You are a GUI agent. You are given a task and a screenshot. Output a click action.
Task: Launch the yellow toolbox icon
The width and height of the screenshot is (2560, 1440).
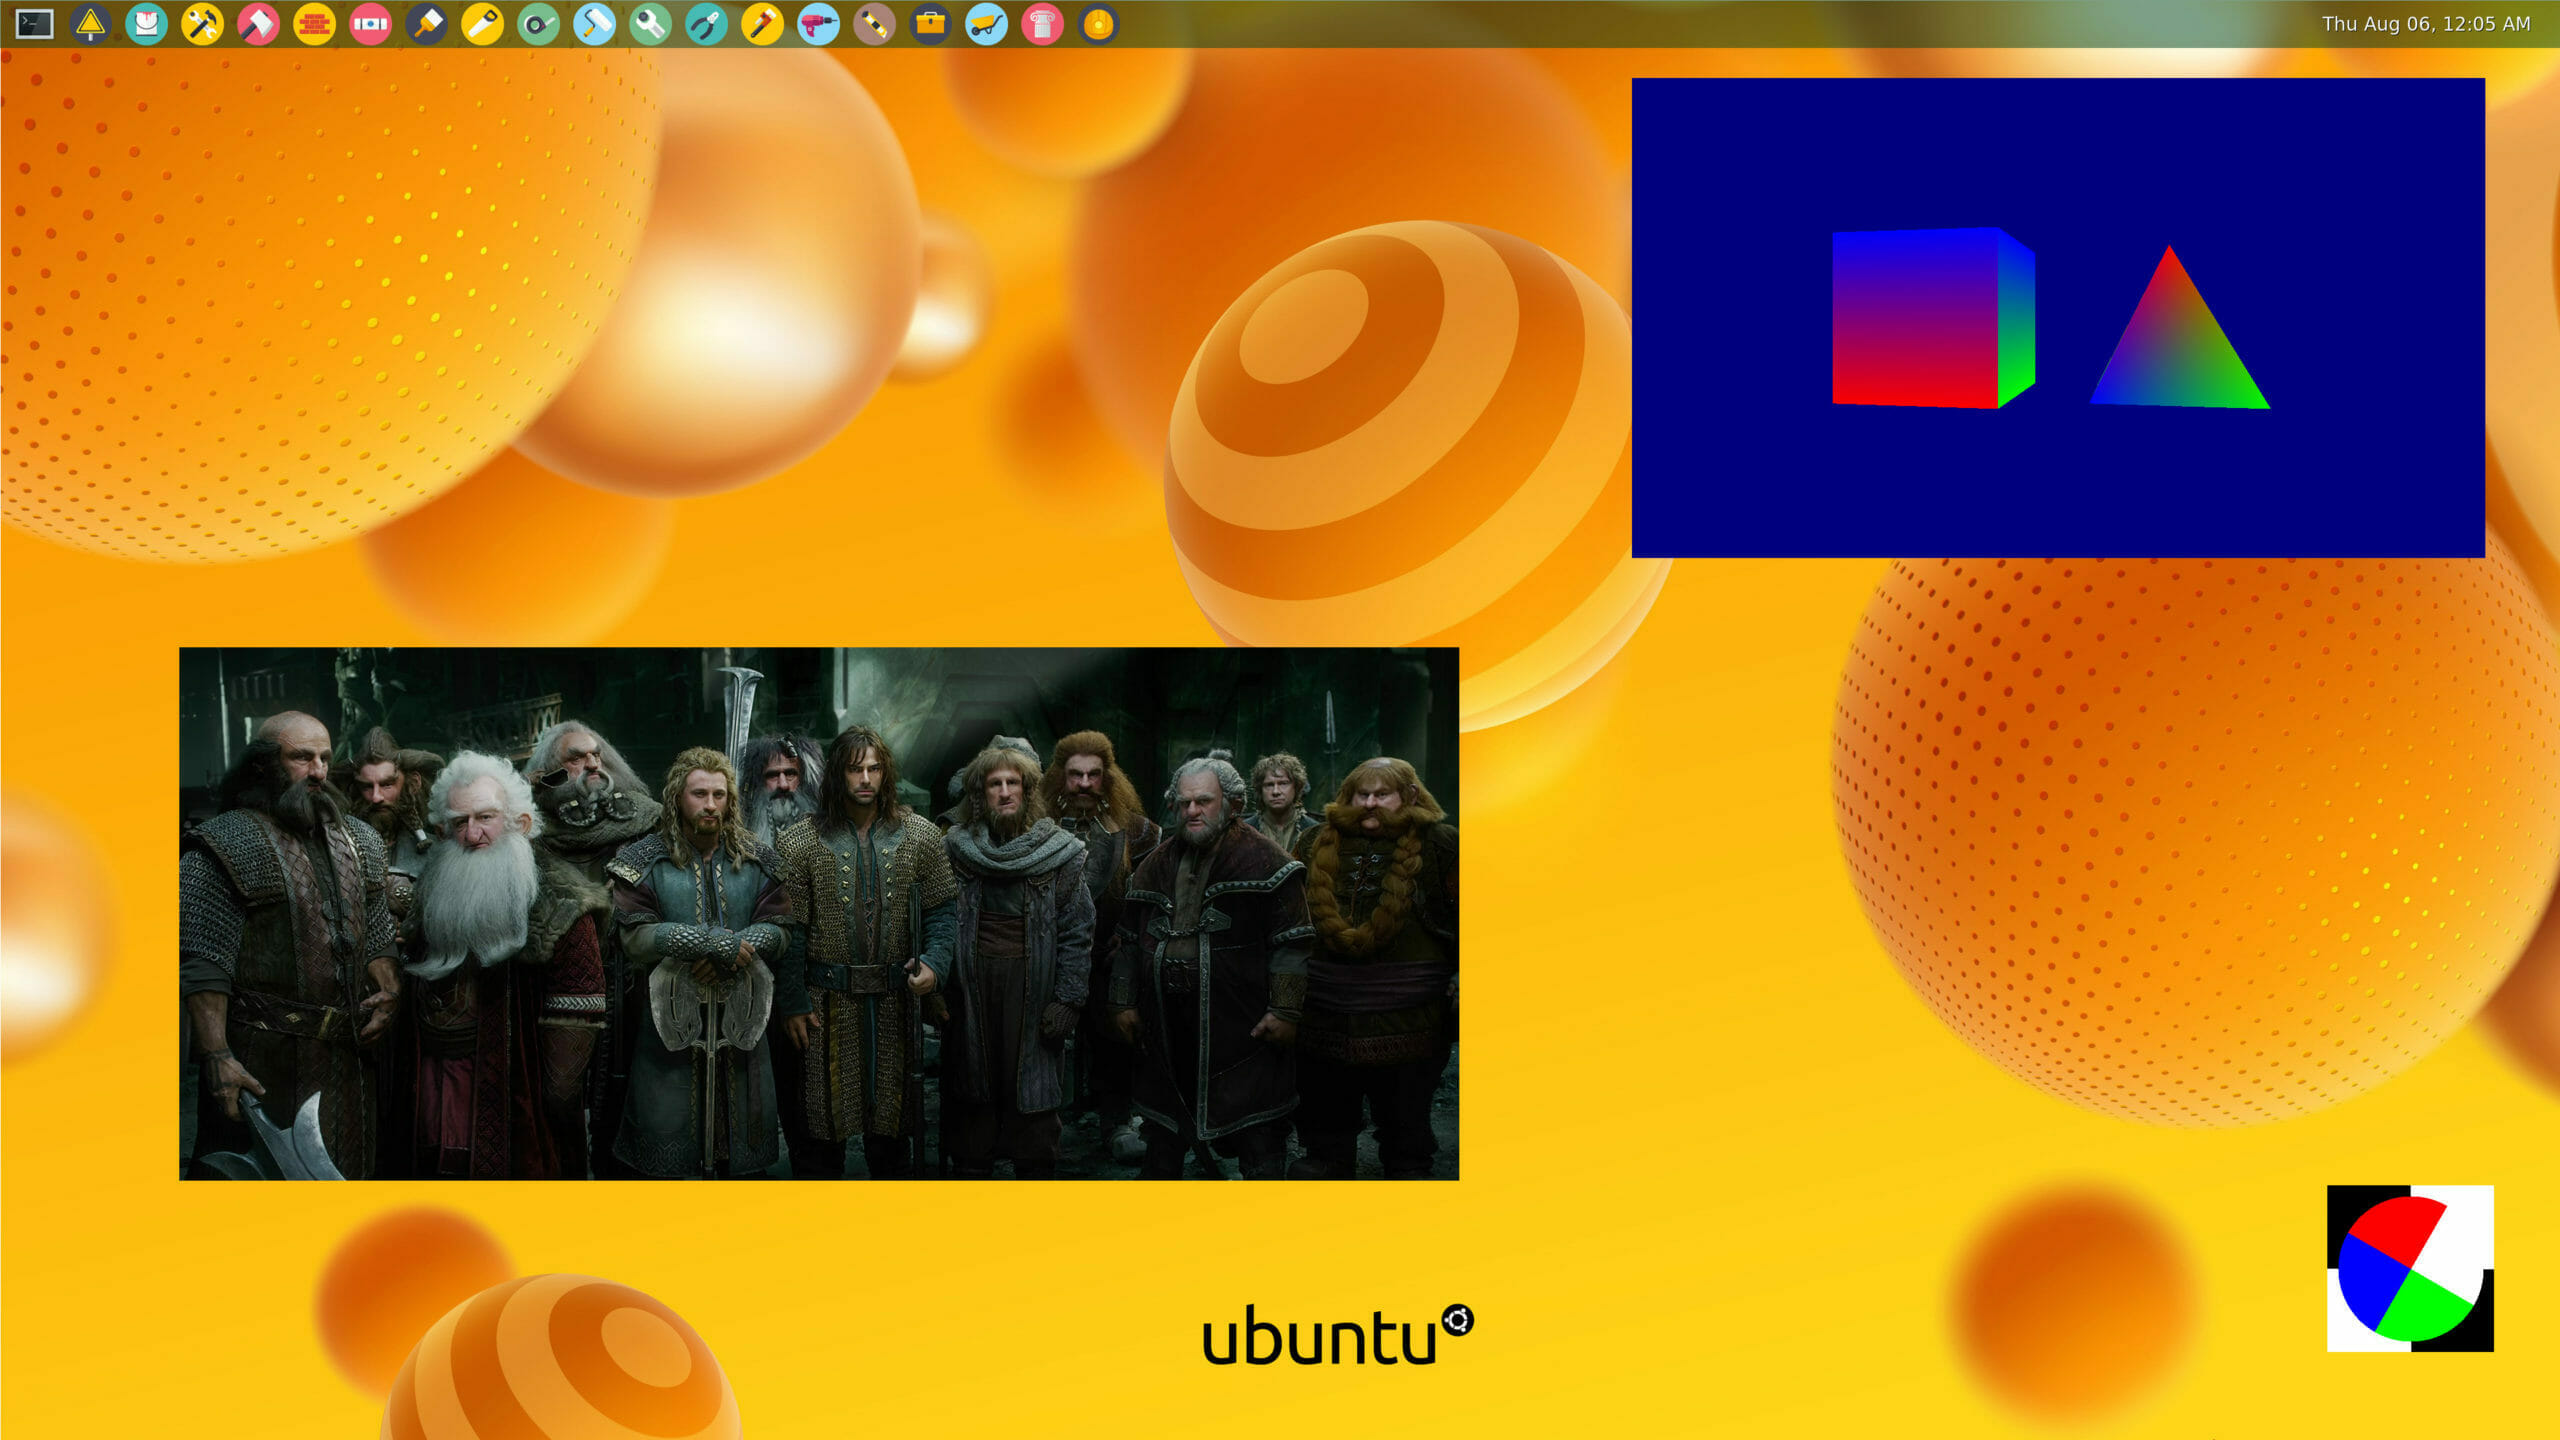tap(930, 24)
